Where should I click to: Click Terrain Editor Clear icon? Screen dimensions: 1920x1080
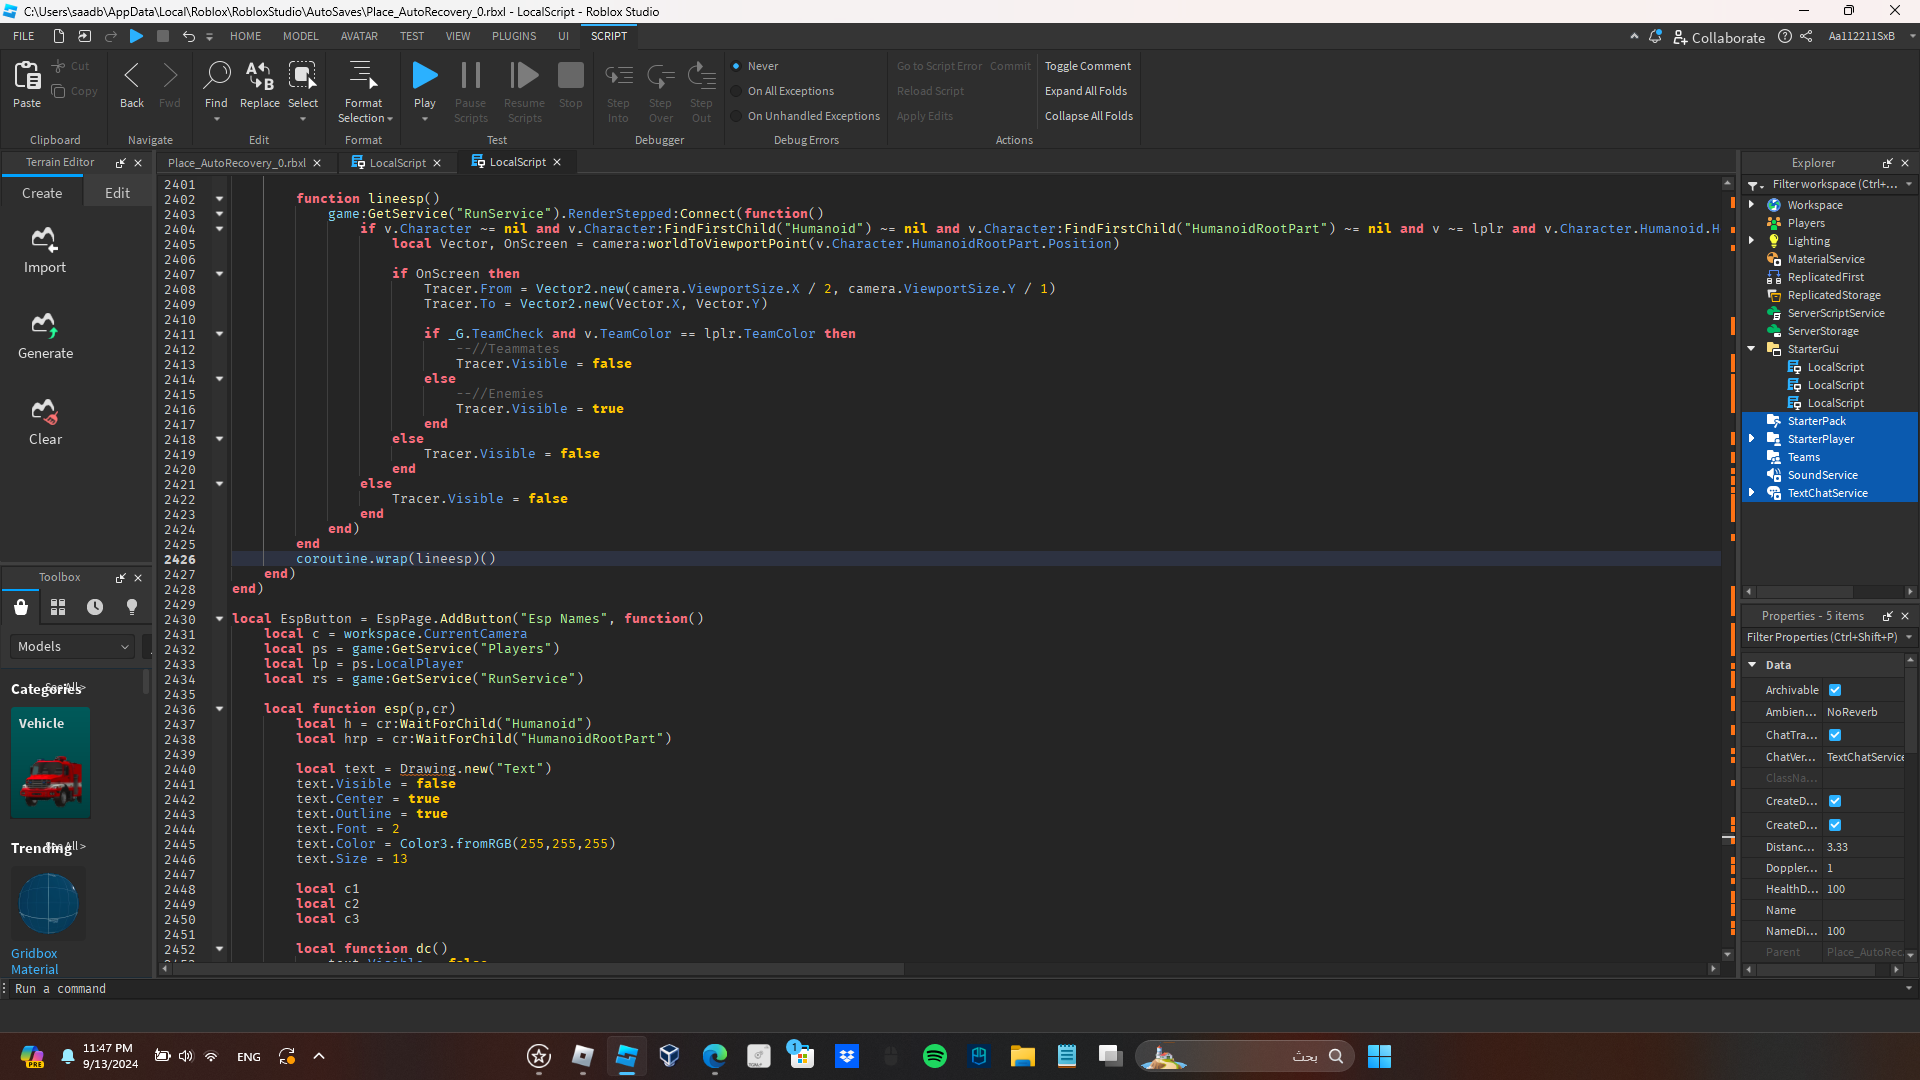coord(44,411)
